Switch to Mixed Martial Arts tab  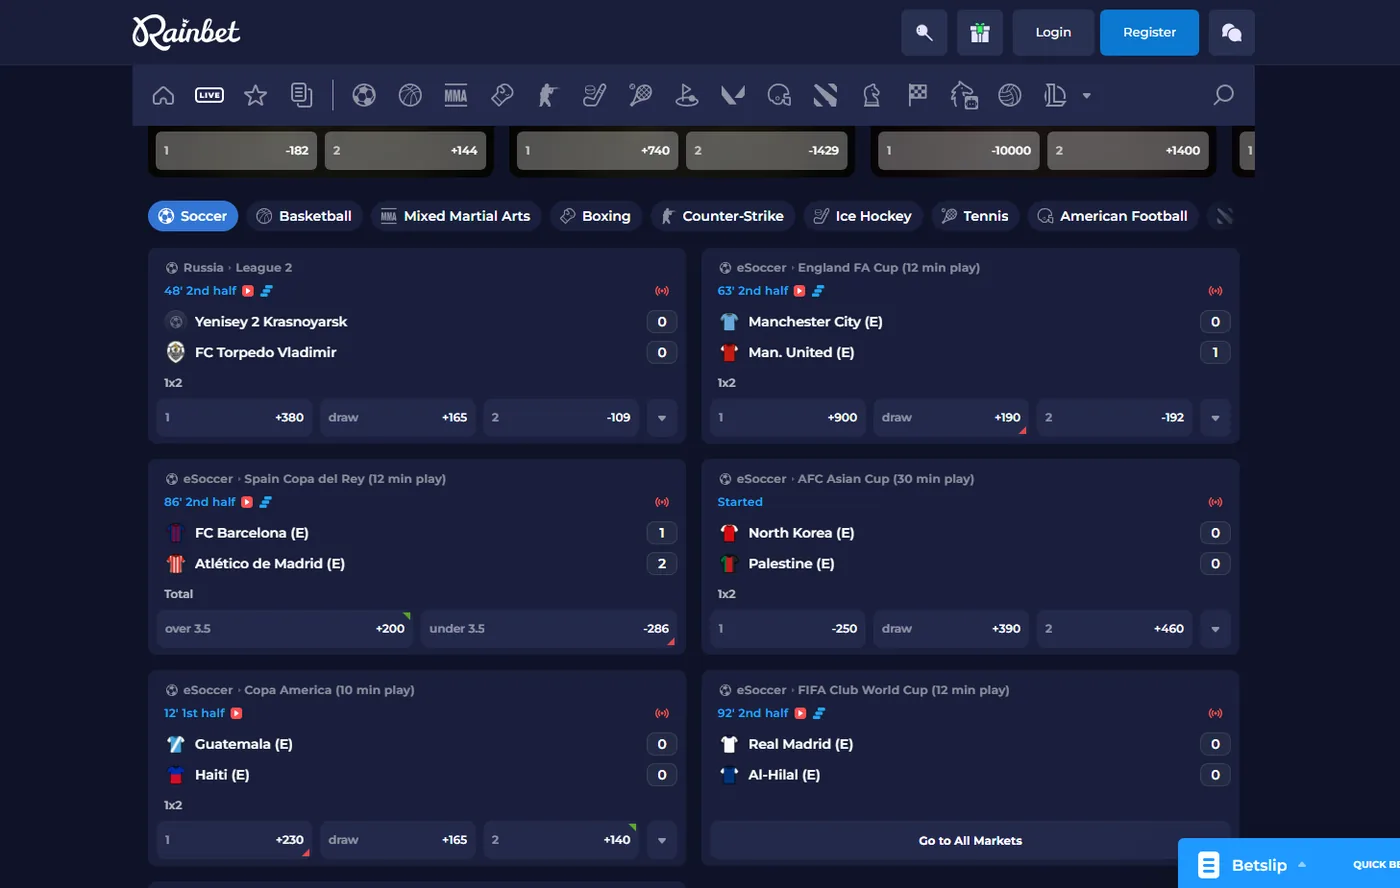tap(456, 216)
